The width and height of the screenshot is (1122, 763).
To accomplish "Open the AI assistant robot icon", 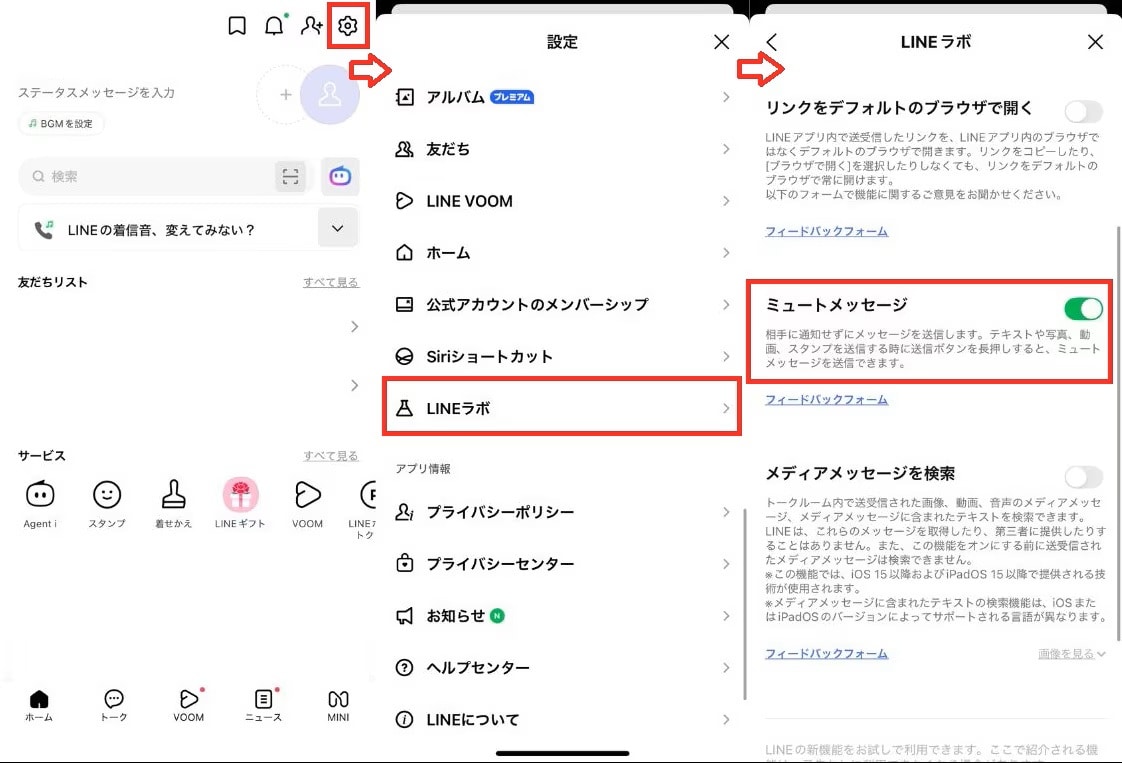I will pos(340,176).
